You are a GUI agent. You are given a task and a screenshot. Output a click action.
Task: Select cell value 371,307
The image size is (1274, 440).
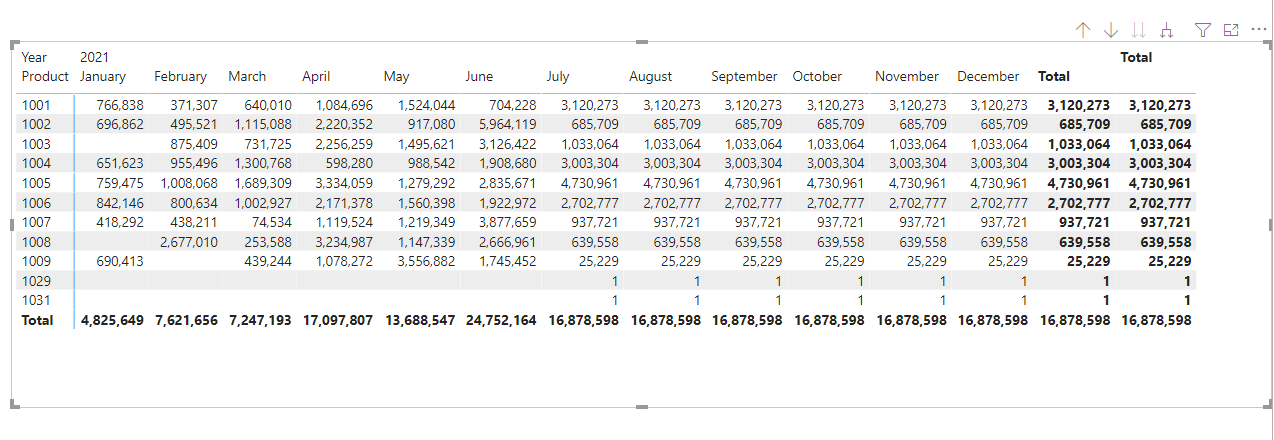[x=194, y=105]
